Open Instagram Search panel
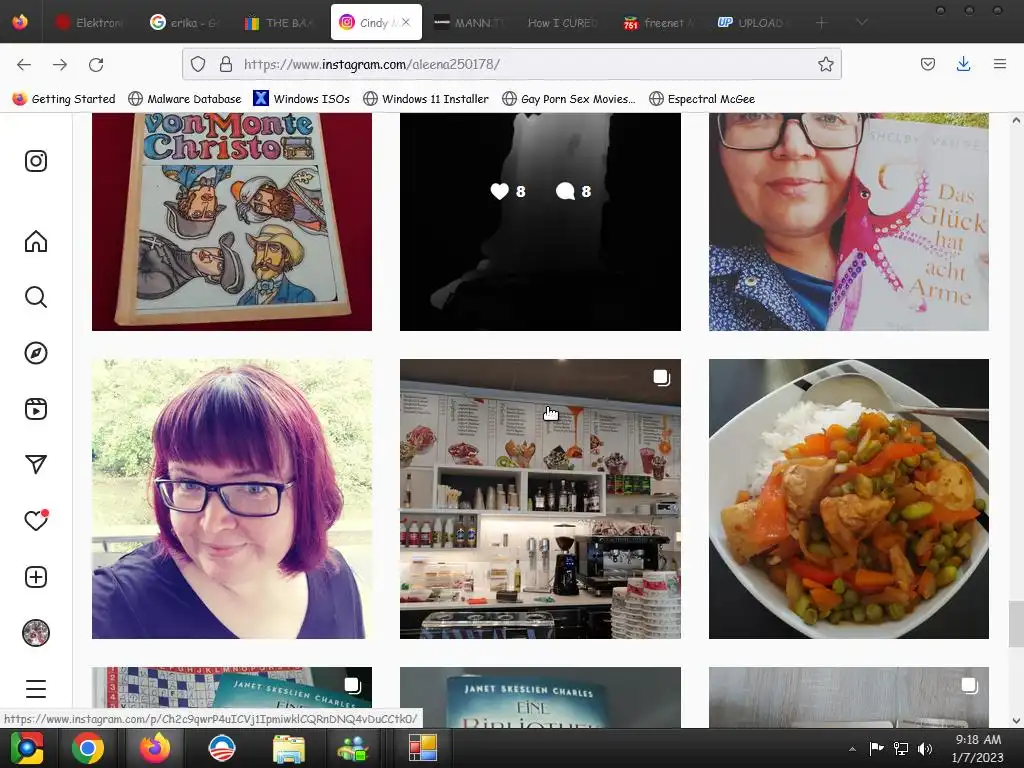 click(36, 297)
